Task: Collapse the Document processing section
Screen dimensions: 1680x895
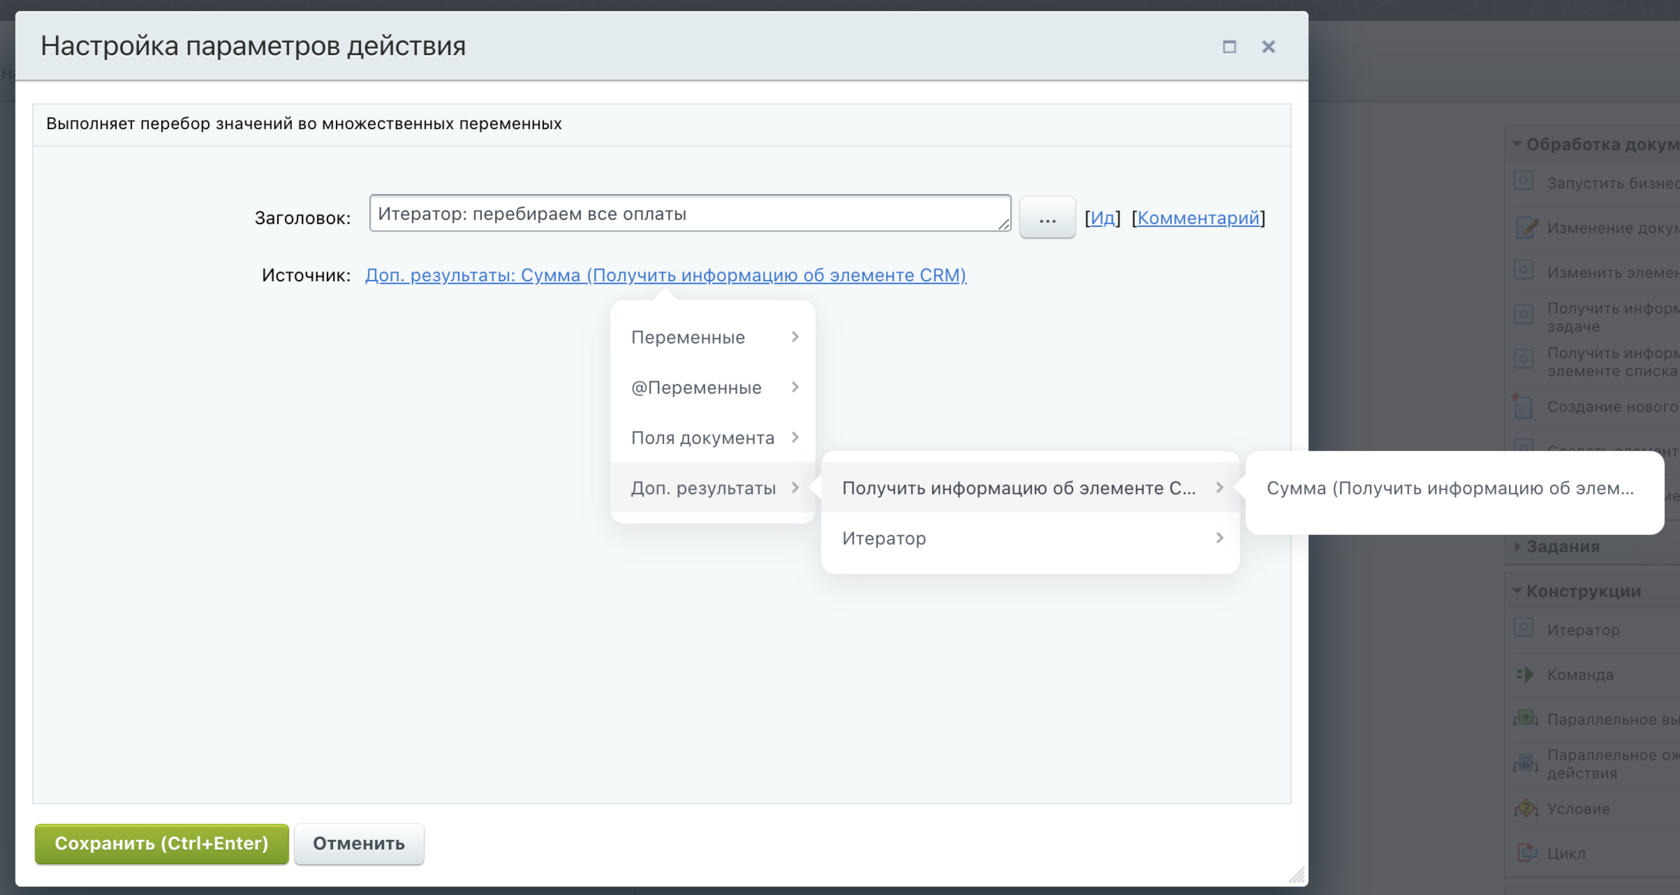Action: 1518,144
